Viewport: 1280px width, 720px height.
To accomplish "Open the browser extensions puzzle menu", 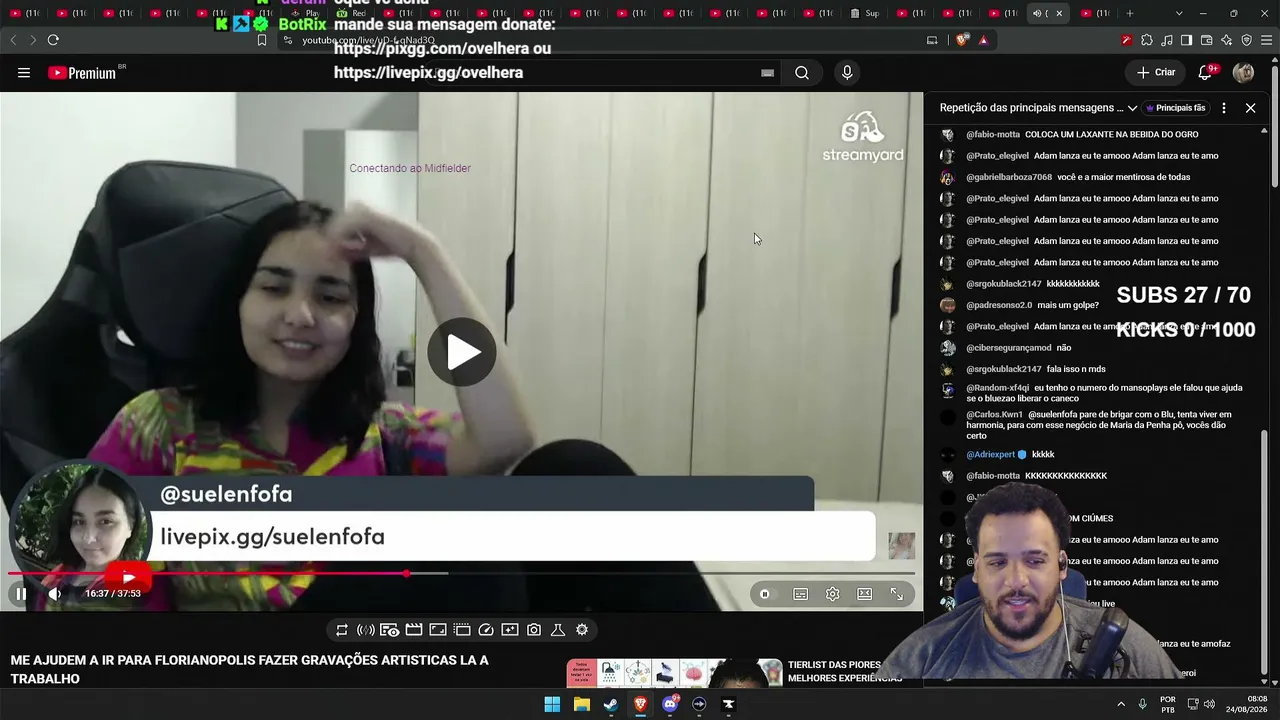I will point(1147,40).
